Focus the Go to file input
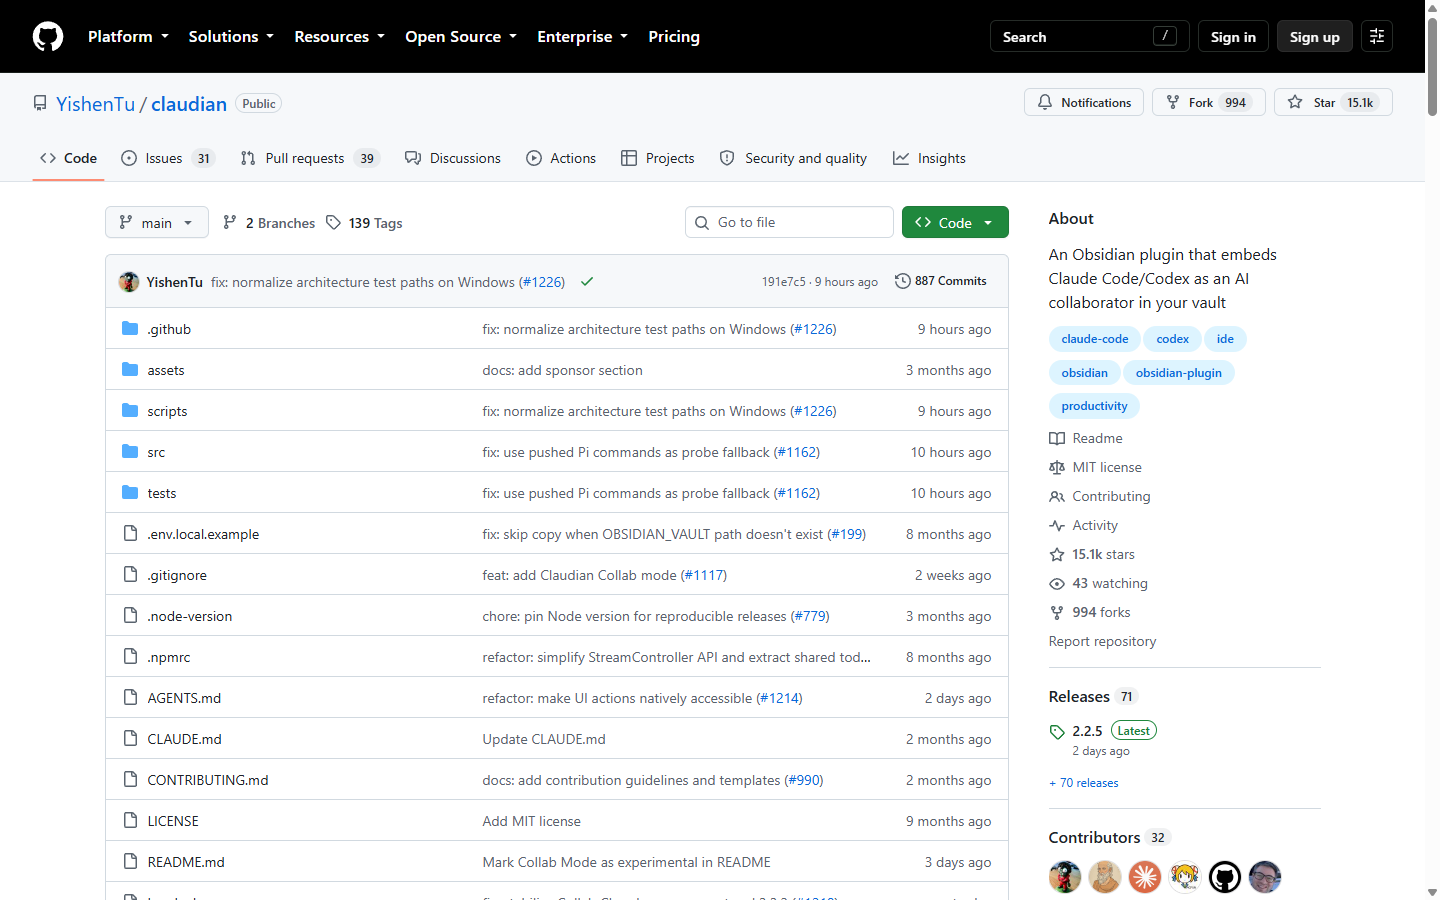 [789, 222]
